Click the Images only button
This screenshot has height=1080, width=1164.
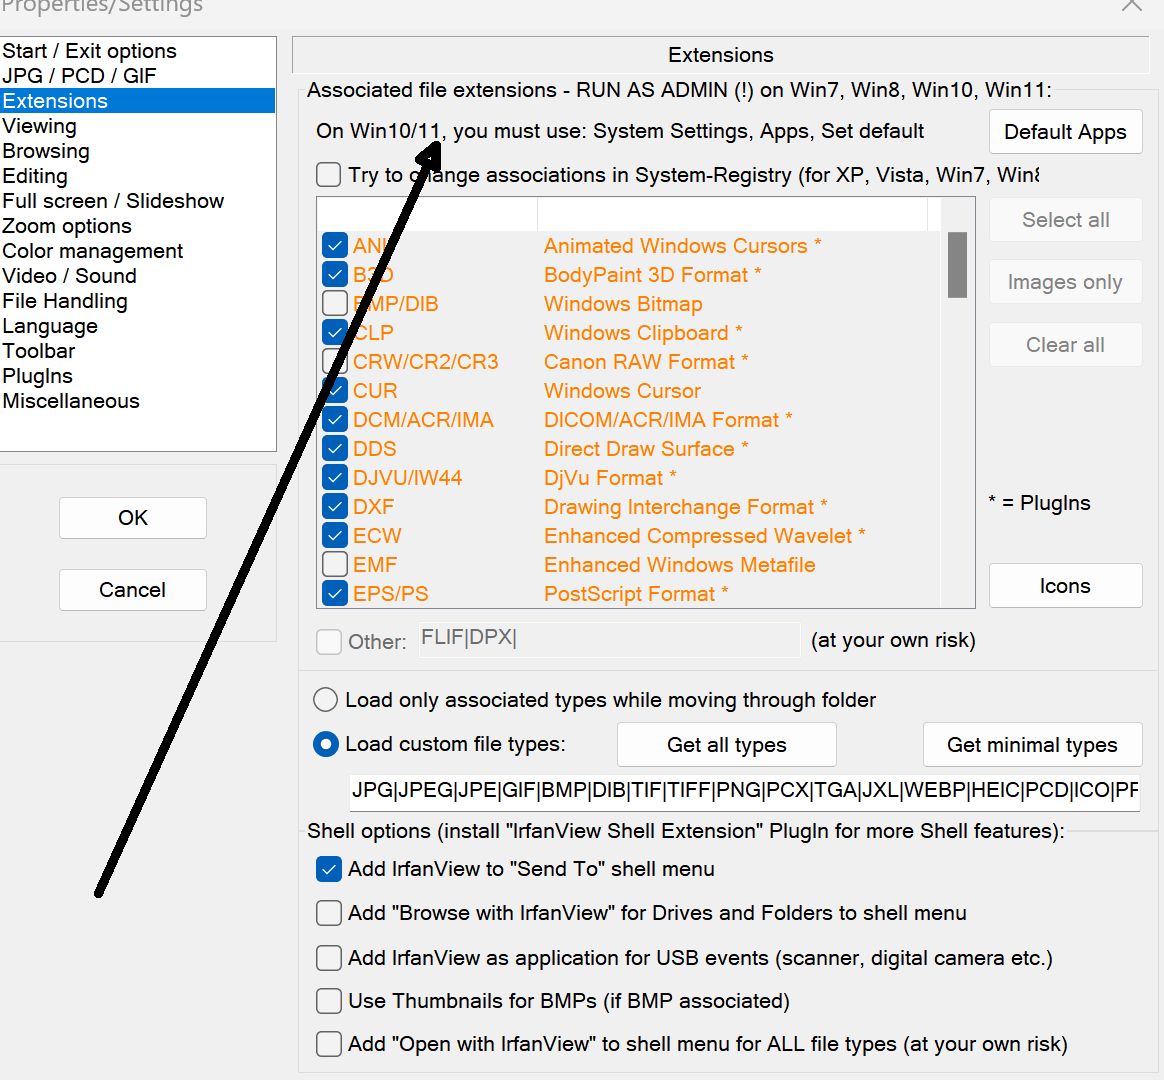(x=1065, y=281)
